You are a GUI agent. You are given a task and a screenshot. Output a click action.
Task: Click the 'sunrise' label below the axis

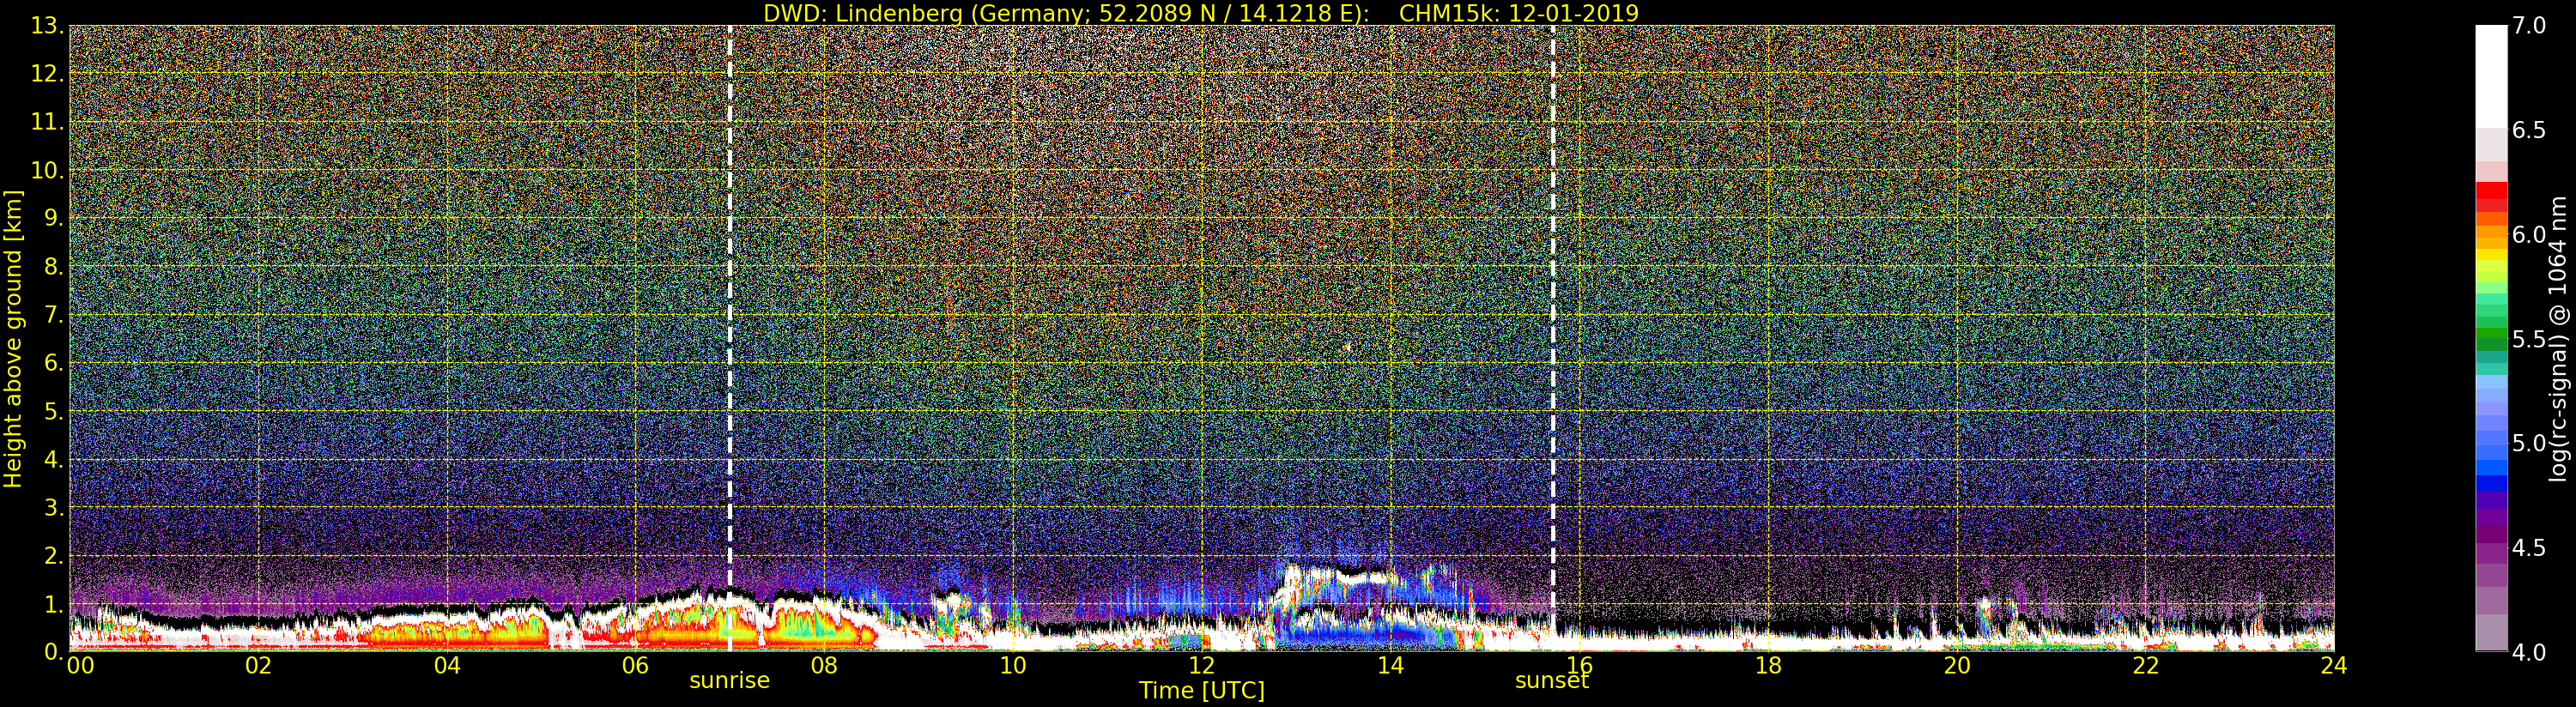click(729, 681)
